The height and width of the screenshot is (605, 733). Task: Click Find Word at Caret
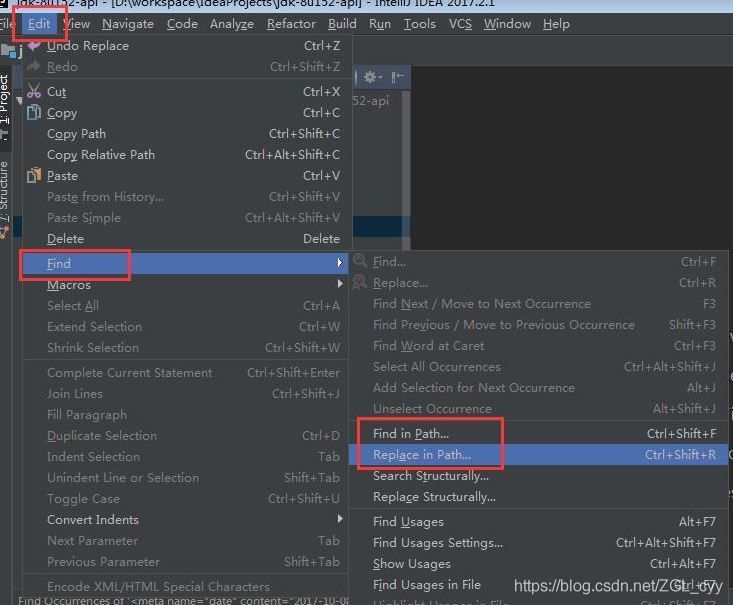tap(539, 346)
